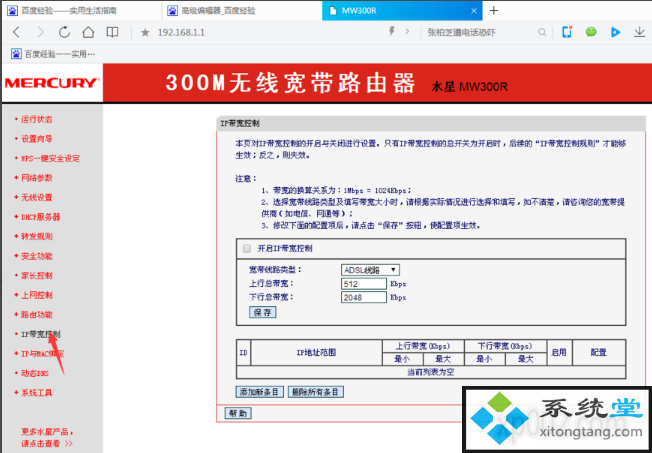This screenshot has width=652, height=453.
Task: Click the browser forward arrow
Action: tap(40, 32)
